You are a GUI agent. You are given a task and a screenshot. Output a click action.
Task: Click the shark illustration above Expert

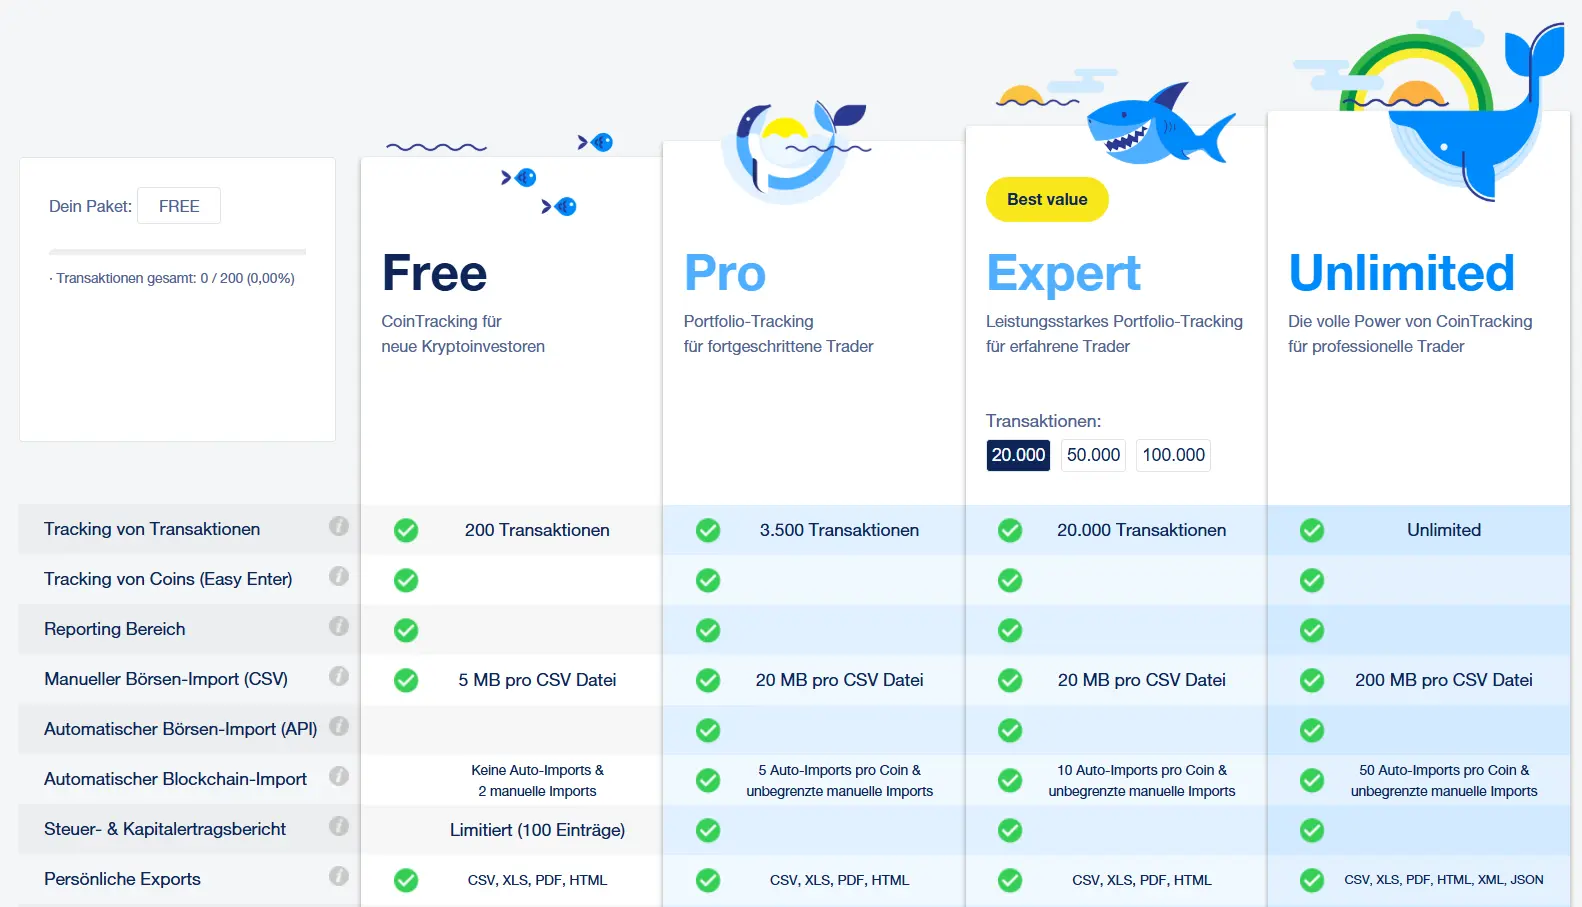(x=1160, y=125)
